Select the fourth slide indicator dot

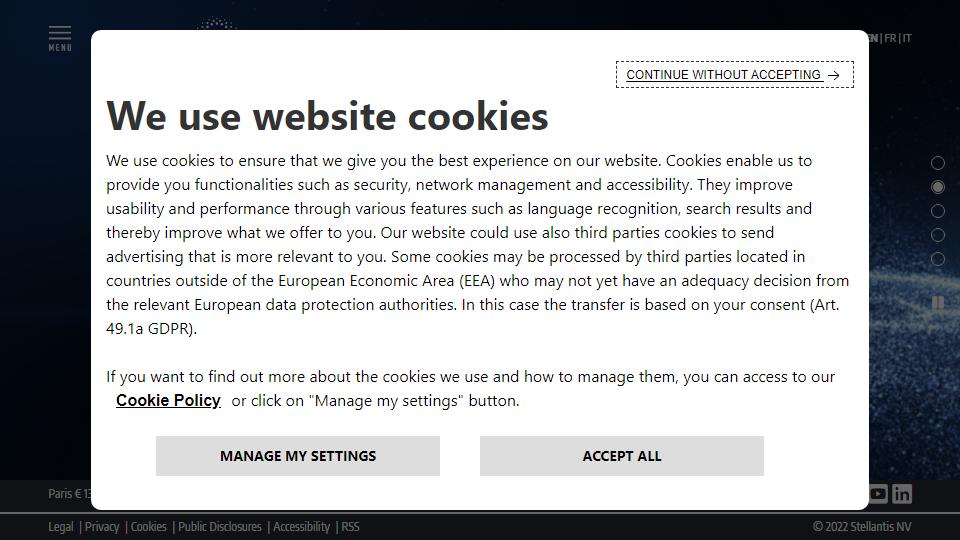(x=938, y=235)
